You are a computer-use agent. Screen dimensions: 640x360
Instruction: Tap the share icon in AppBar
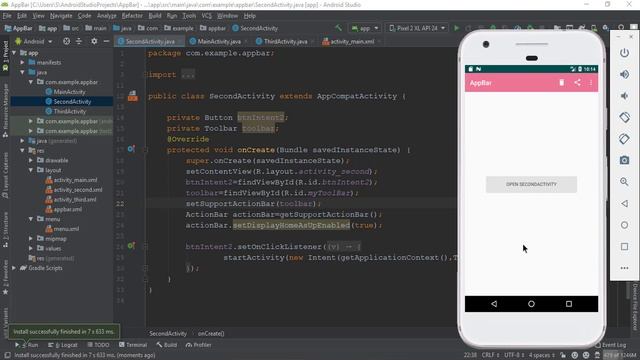tap(577, 82)
